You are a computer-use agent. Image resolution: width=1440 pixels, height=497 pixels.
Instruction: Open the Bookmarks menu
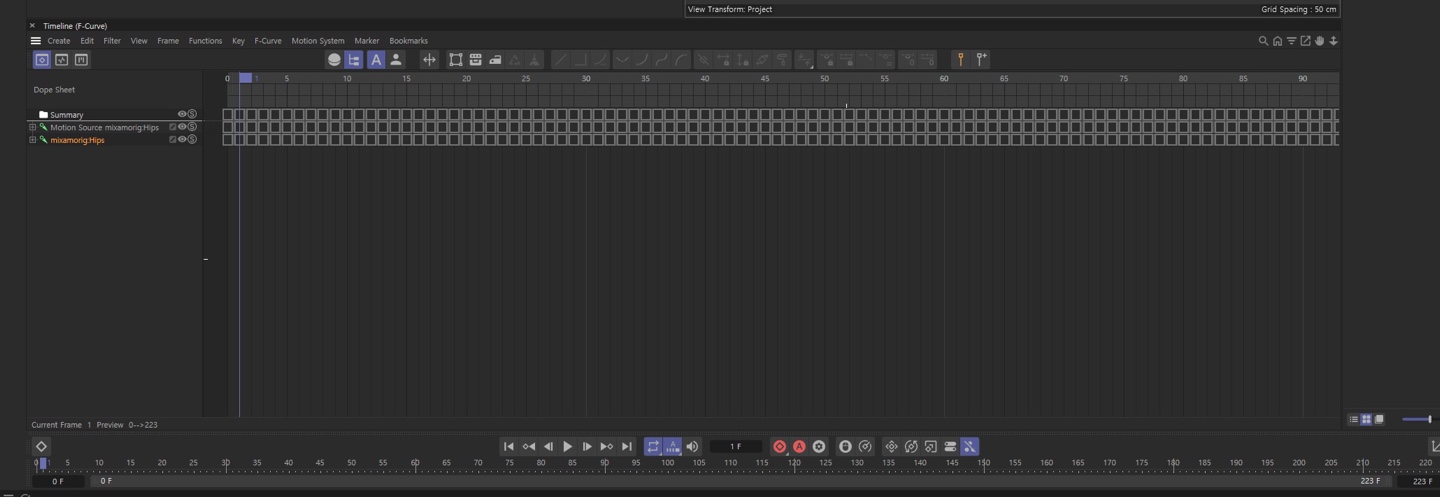(408, 41)
